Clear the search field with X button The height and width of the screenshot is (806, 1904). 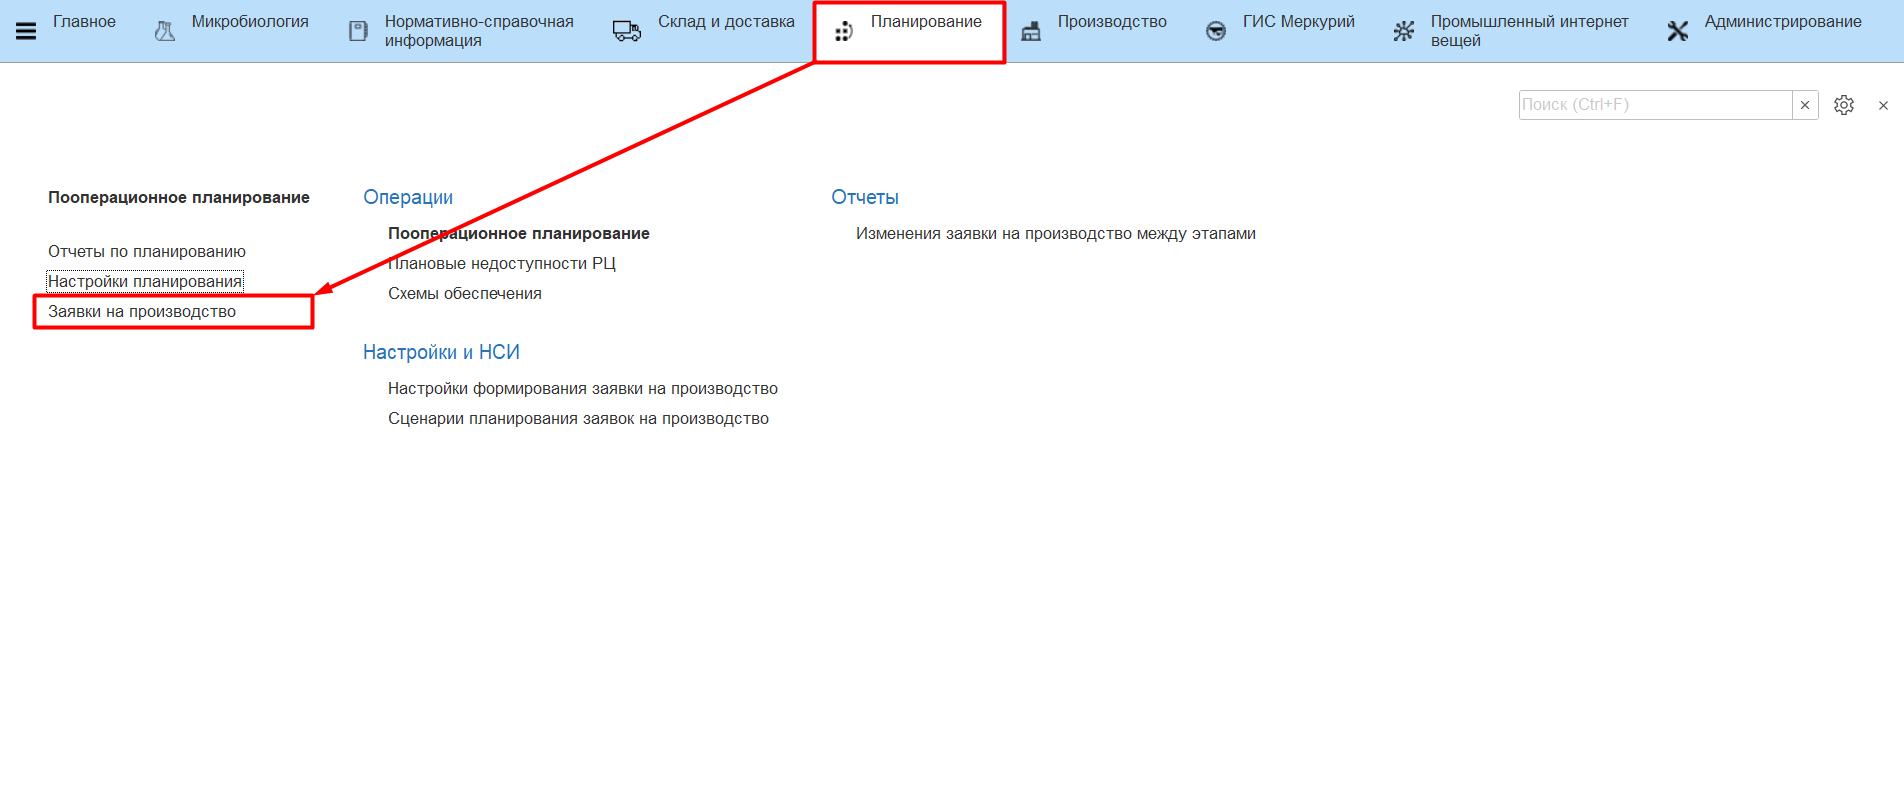point(1805,105)
